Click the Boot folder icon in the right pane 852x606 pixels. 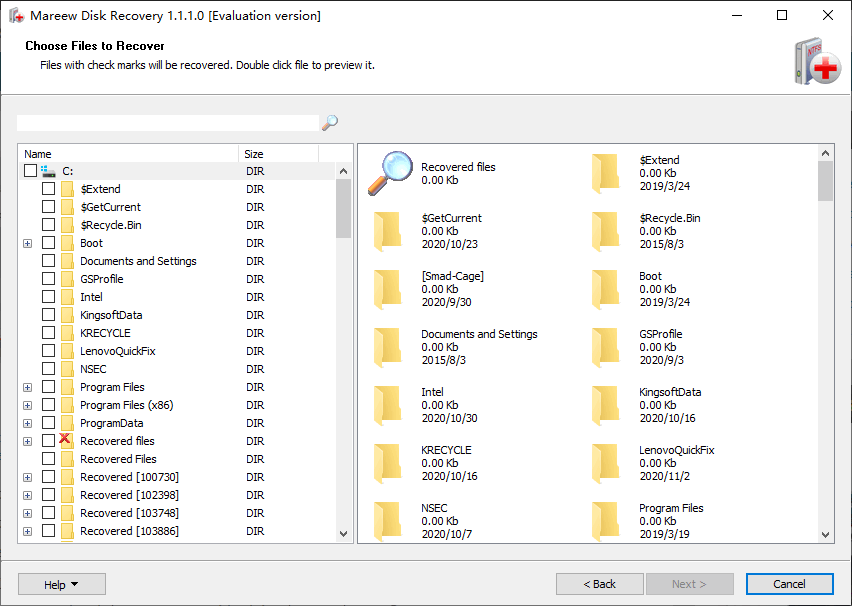point(605,290)
